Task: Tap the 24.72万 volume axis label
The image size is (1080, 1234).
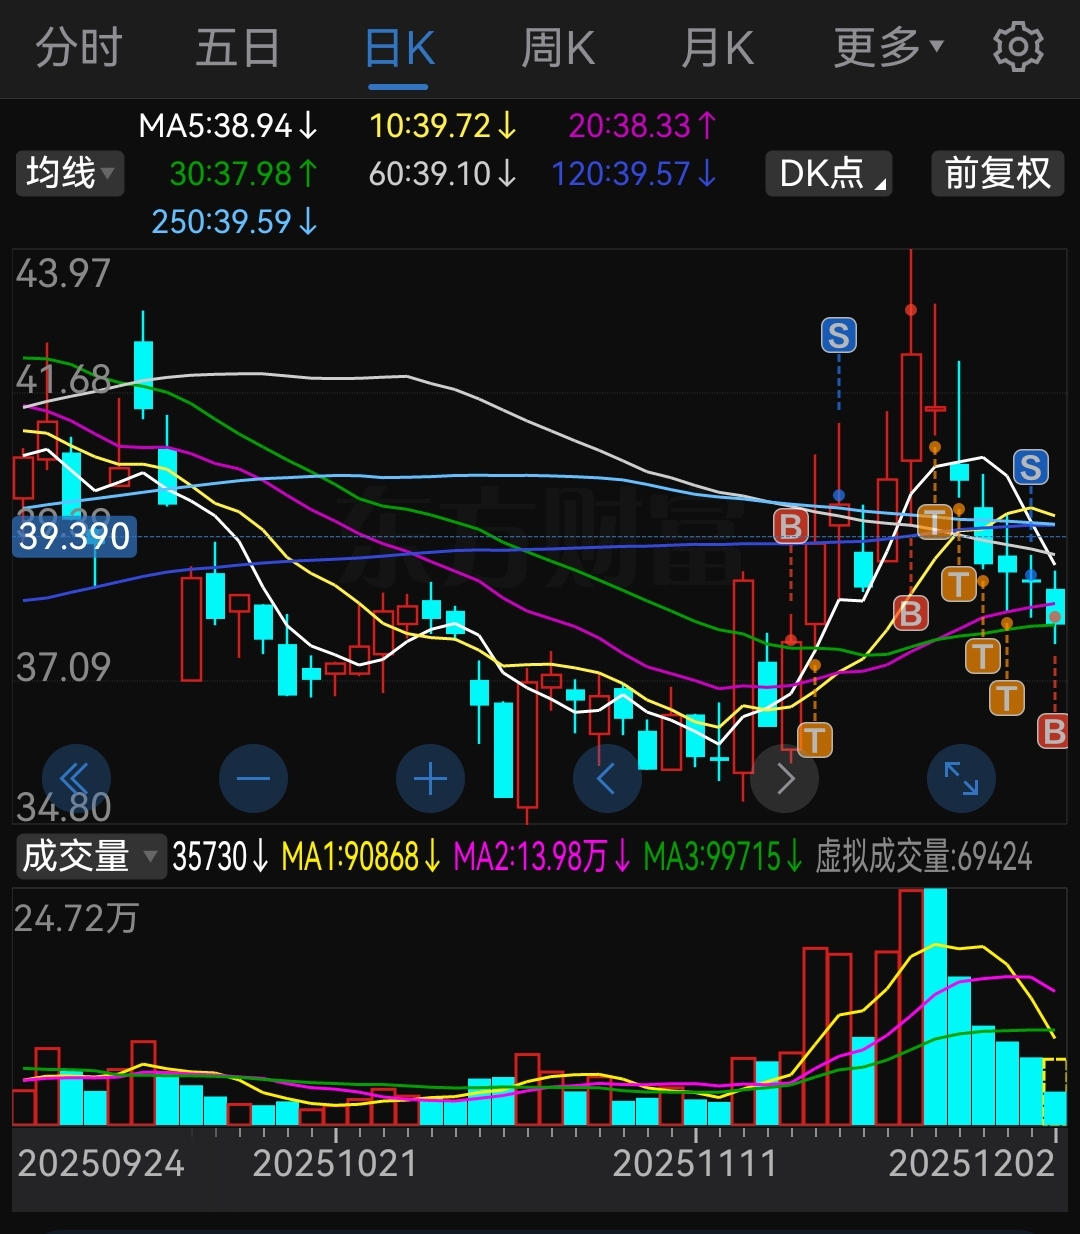Action: (76, 918)
